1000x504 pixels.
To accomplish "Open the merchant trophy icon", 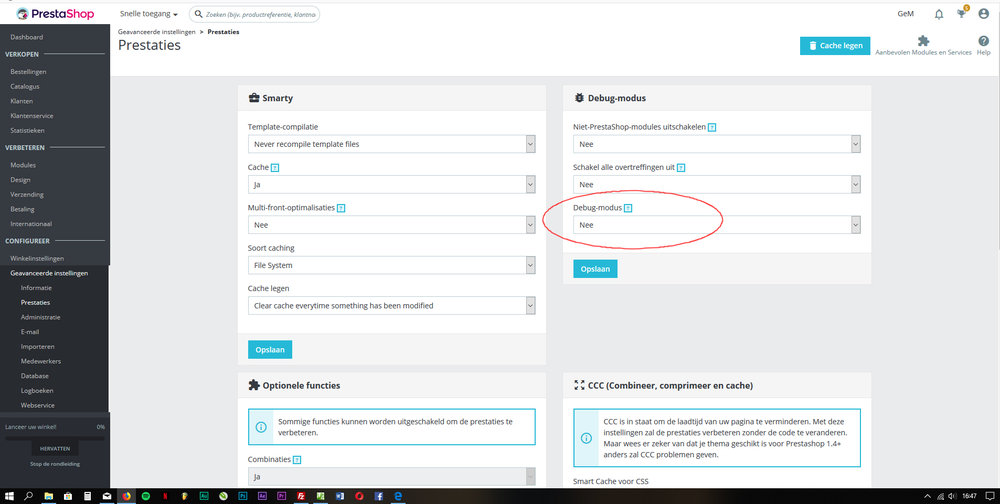I will (x=962, y=13).
